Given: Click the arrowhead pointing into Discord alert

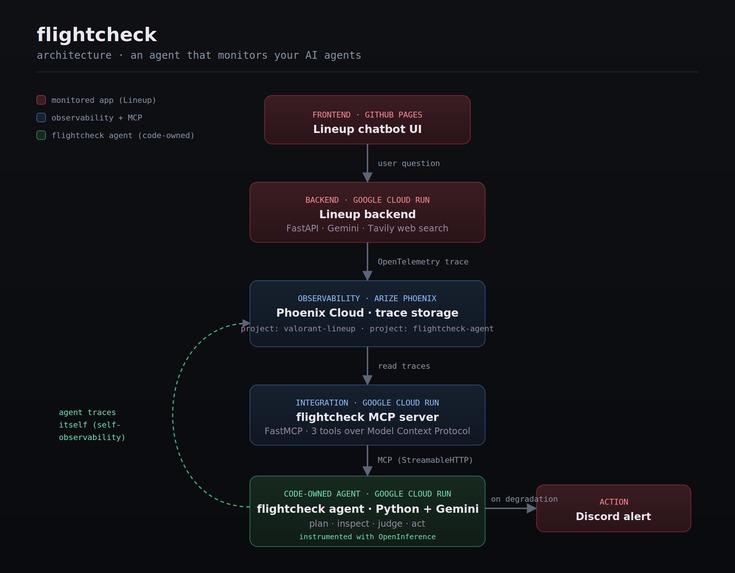Looking at the screenshot, I should (x=532, y=508).
